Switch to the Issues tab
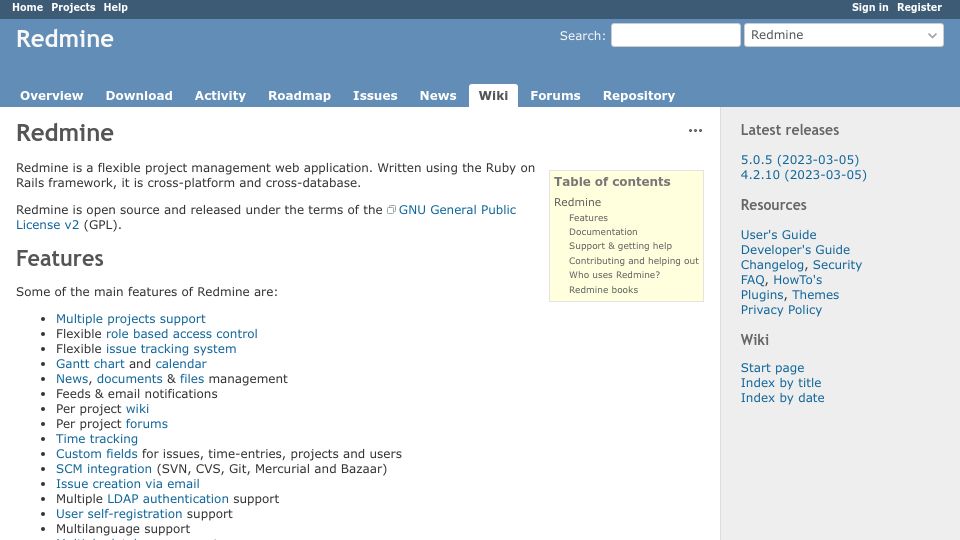This screenshot has width=960, height=540. tap(375, 96)
